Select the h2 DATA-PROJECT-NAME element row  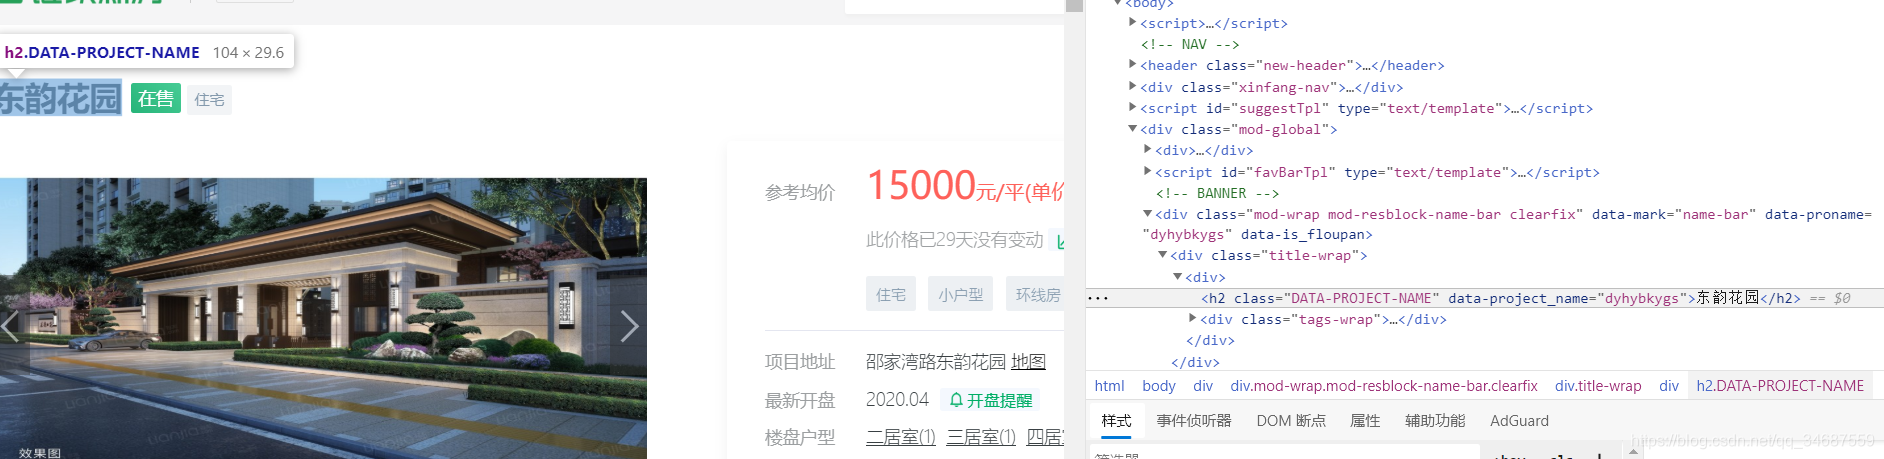(x=1485, y=298)
